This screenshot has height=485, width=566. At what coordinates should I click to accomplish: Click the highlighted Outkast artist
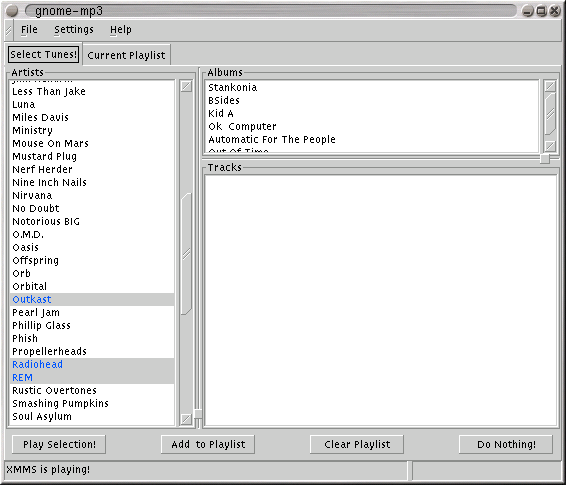pyautogui.click(x=92, y=300)
